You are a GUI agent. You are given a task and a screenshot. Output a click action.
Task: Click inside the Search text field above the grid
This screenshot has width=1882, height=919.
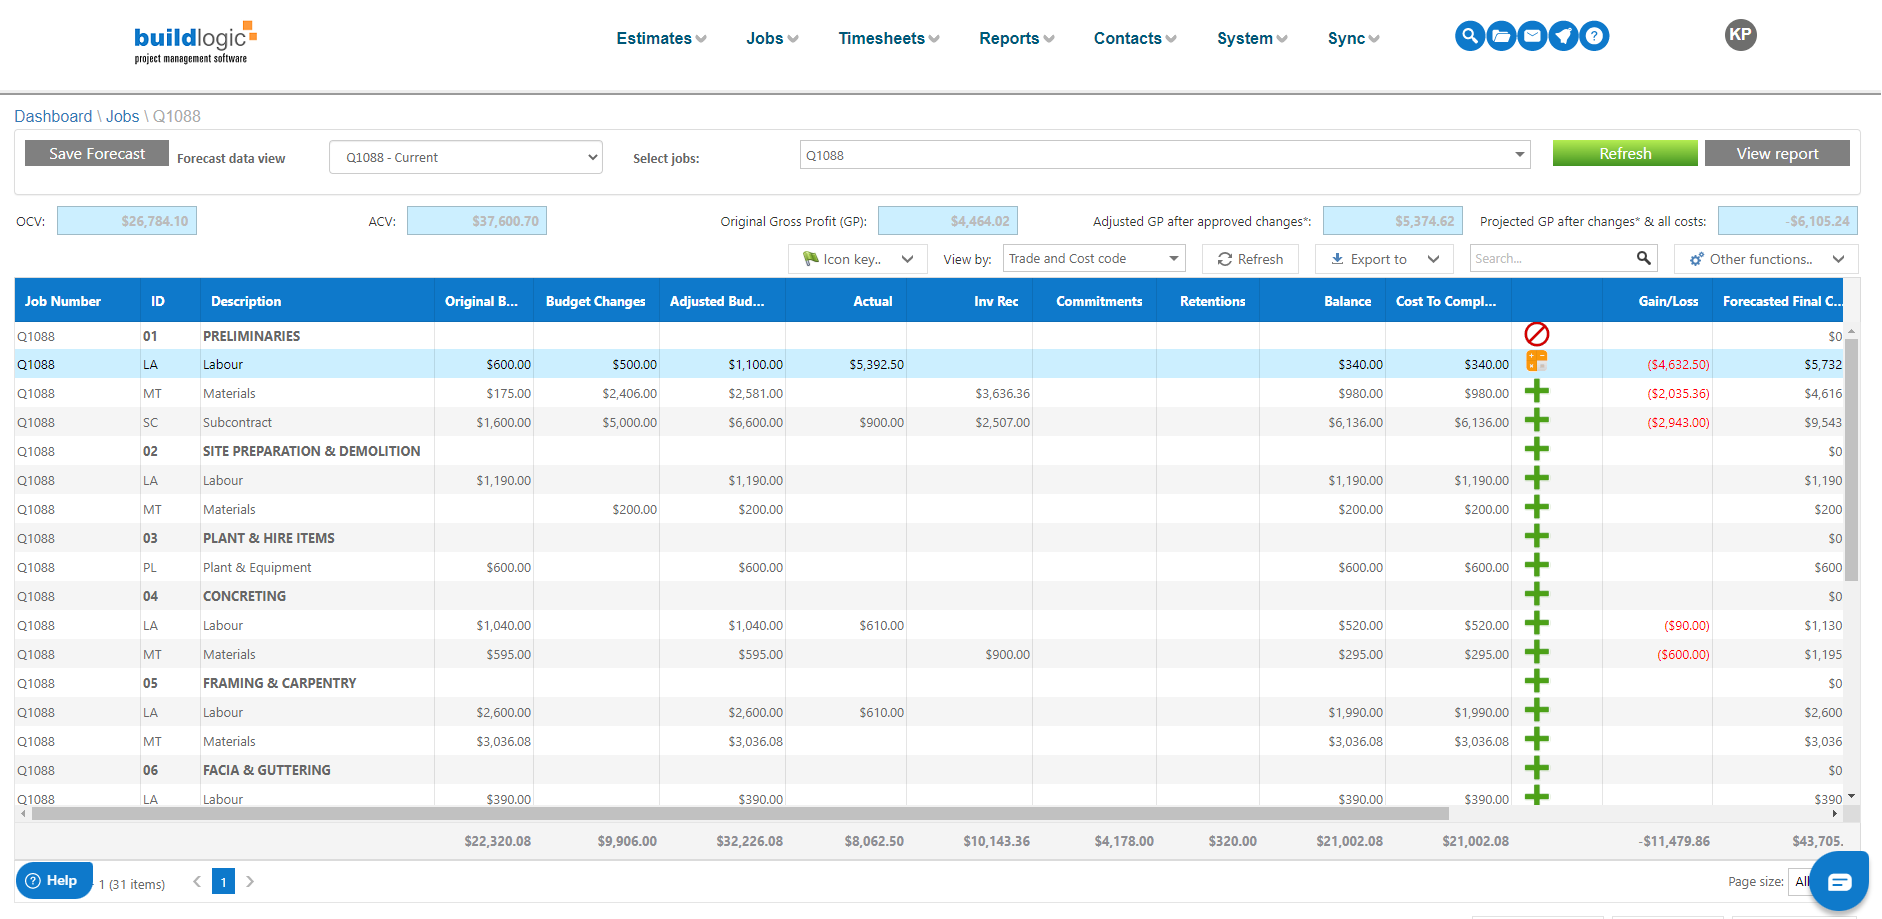click(1550, 257)
